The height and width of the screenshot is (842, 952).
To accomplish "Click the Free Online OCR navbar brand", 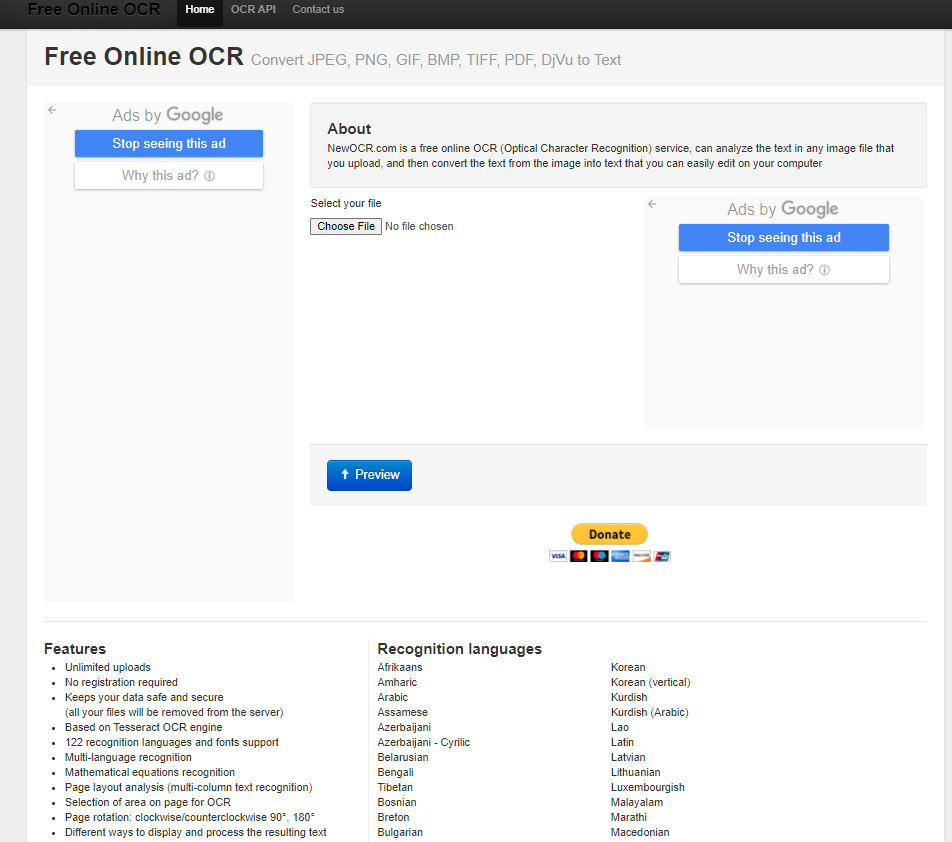I will point(94,9).
